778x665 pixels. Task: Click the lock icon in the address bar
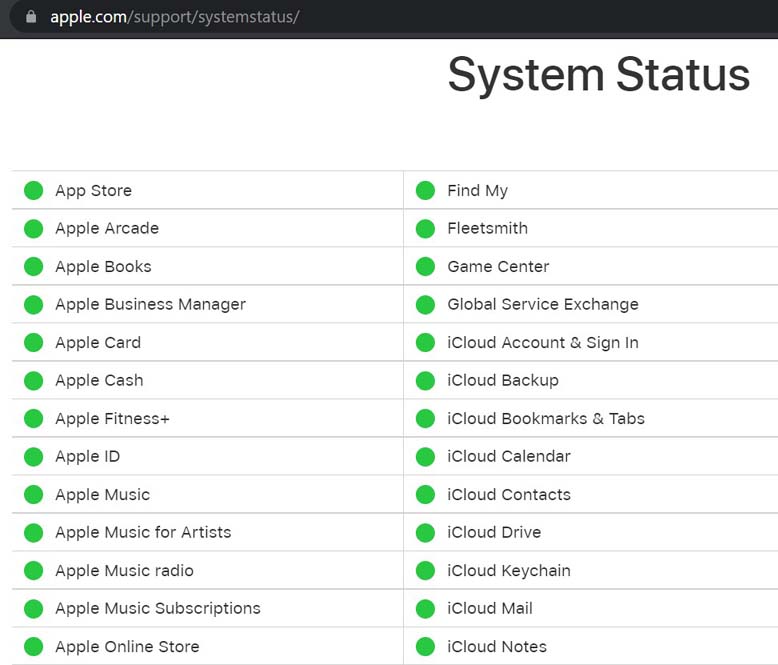click(31, 17)
